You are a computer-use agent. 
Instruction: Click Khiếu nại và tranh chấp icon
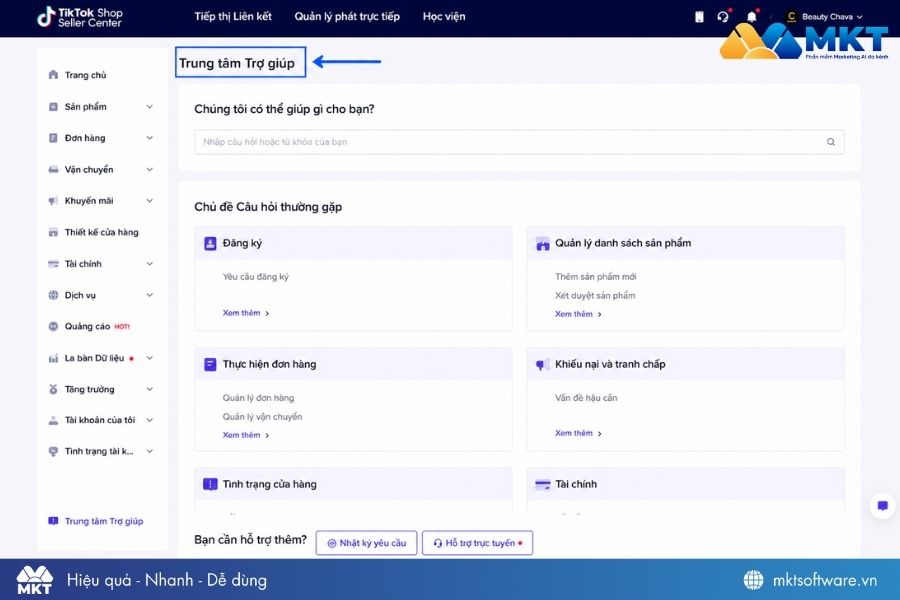click(542, 364)
